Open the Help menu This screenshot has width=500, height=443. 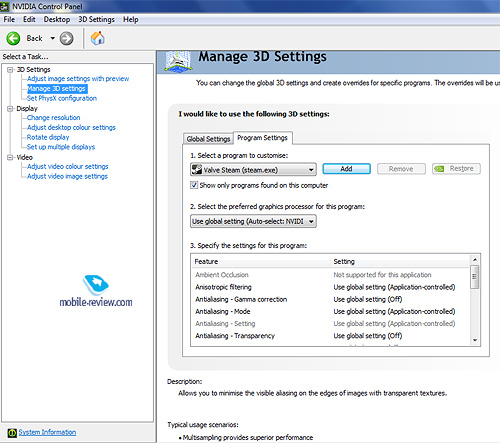(x=130, y=20)
